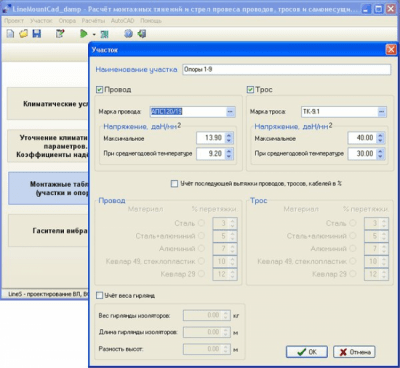Browse wire types via Марка провода ellipsis
The image size is (400, 368).
(230, 112)
